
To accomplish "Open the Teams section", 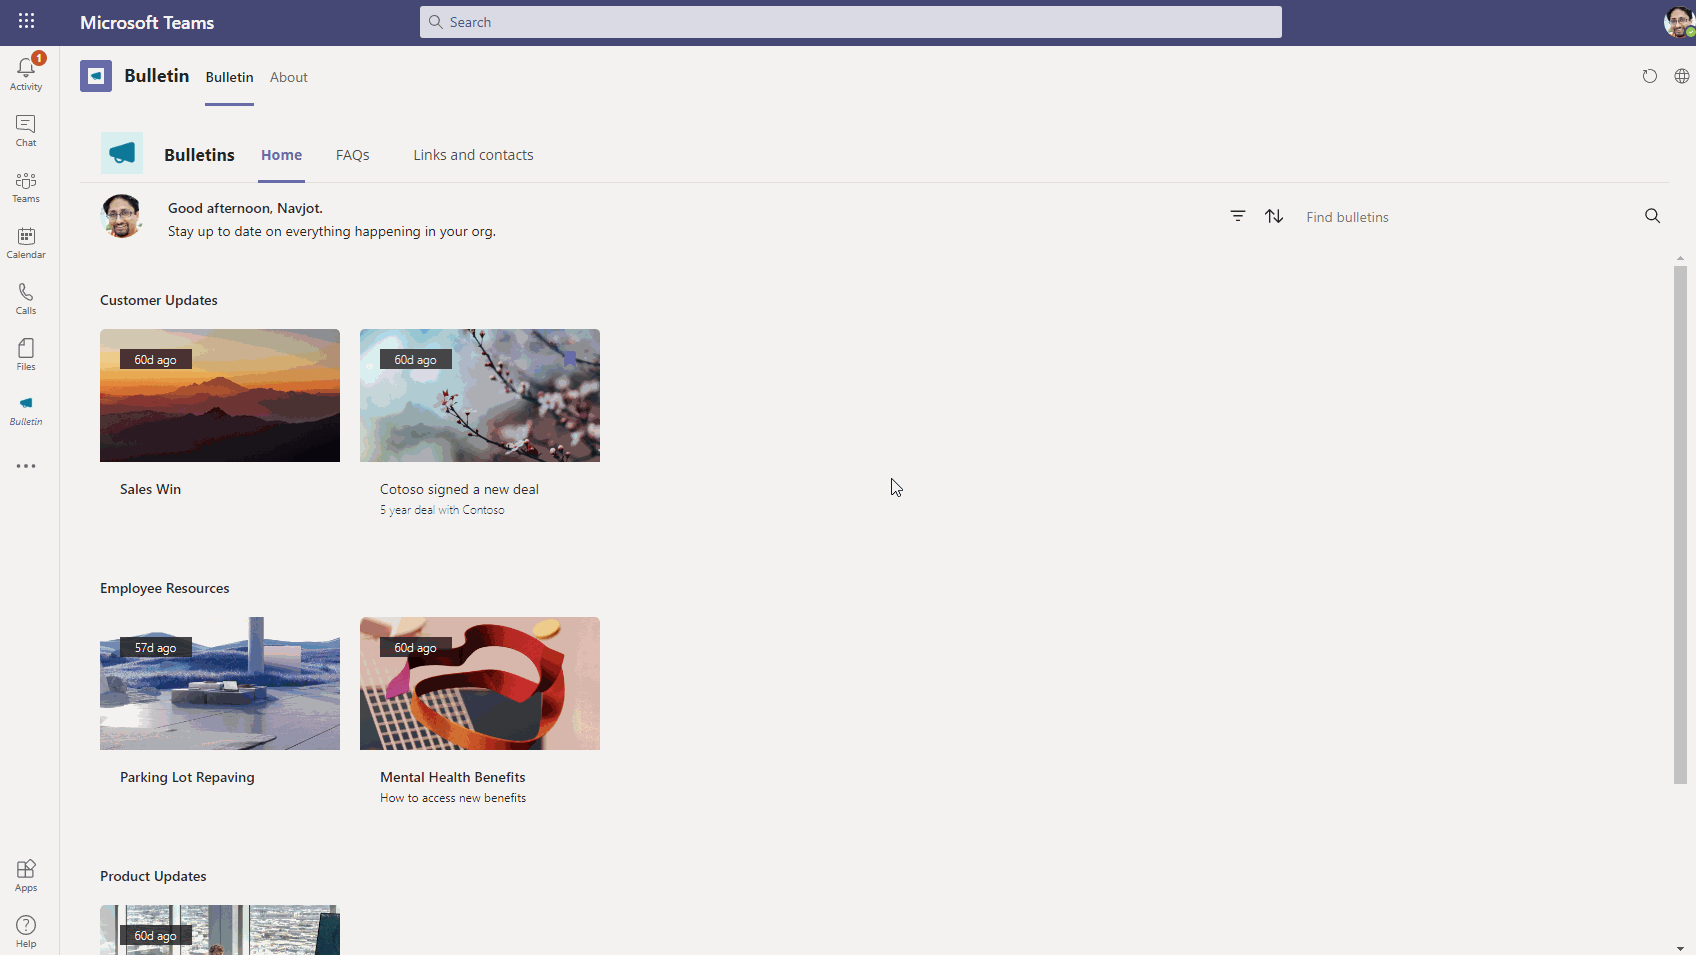I will coord(25,186).
